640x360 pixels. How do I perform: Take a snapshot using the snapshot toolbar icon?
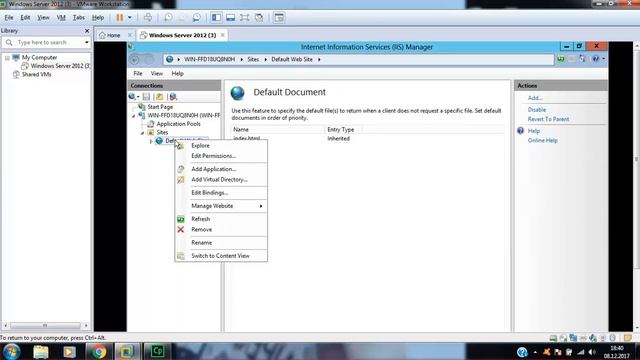click(168, 18)
